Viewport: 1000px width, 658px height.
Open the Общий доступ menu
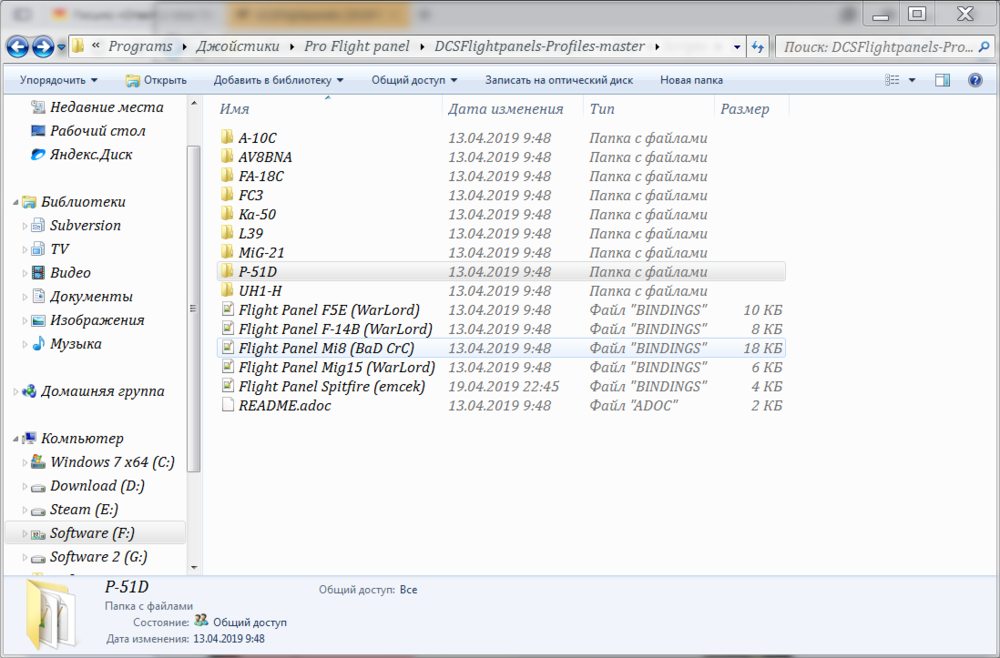pos(415,80)
